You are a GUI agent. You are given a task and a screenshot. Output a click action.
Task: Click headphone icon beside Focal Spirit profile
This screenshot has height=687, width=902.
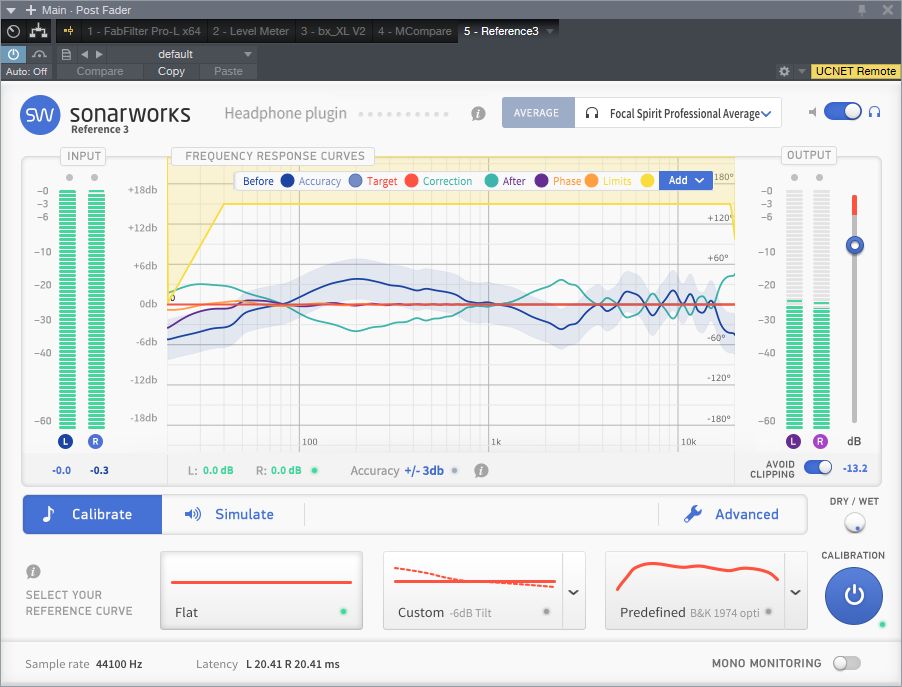(591, 113)
